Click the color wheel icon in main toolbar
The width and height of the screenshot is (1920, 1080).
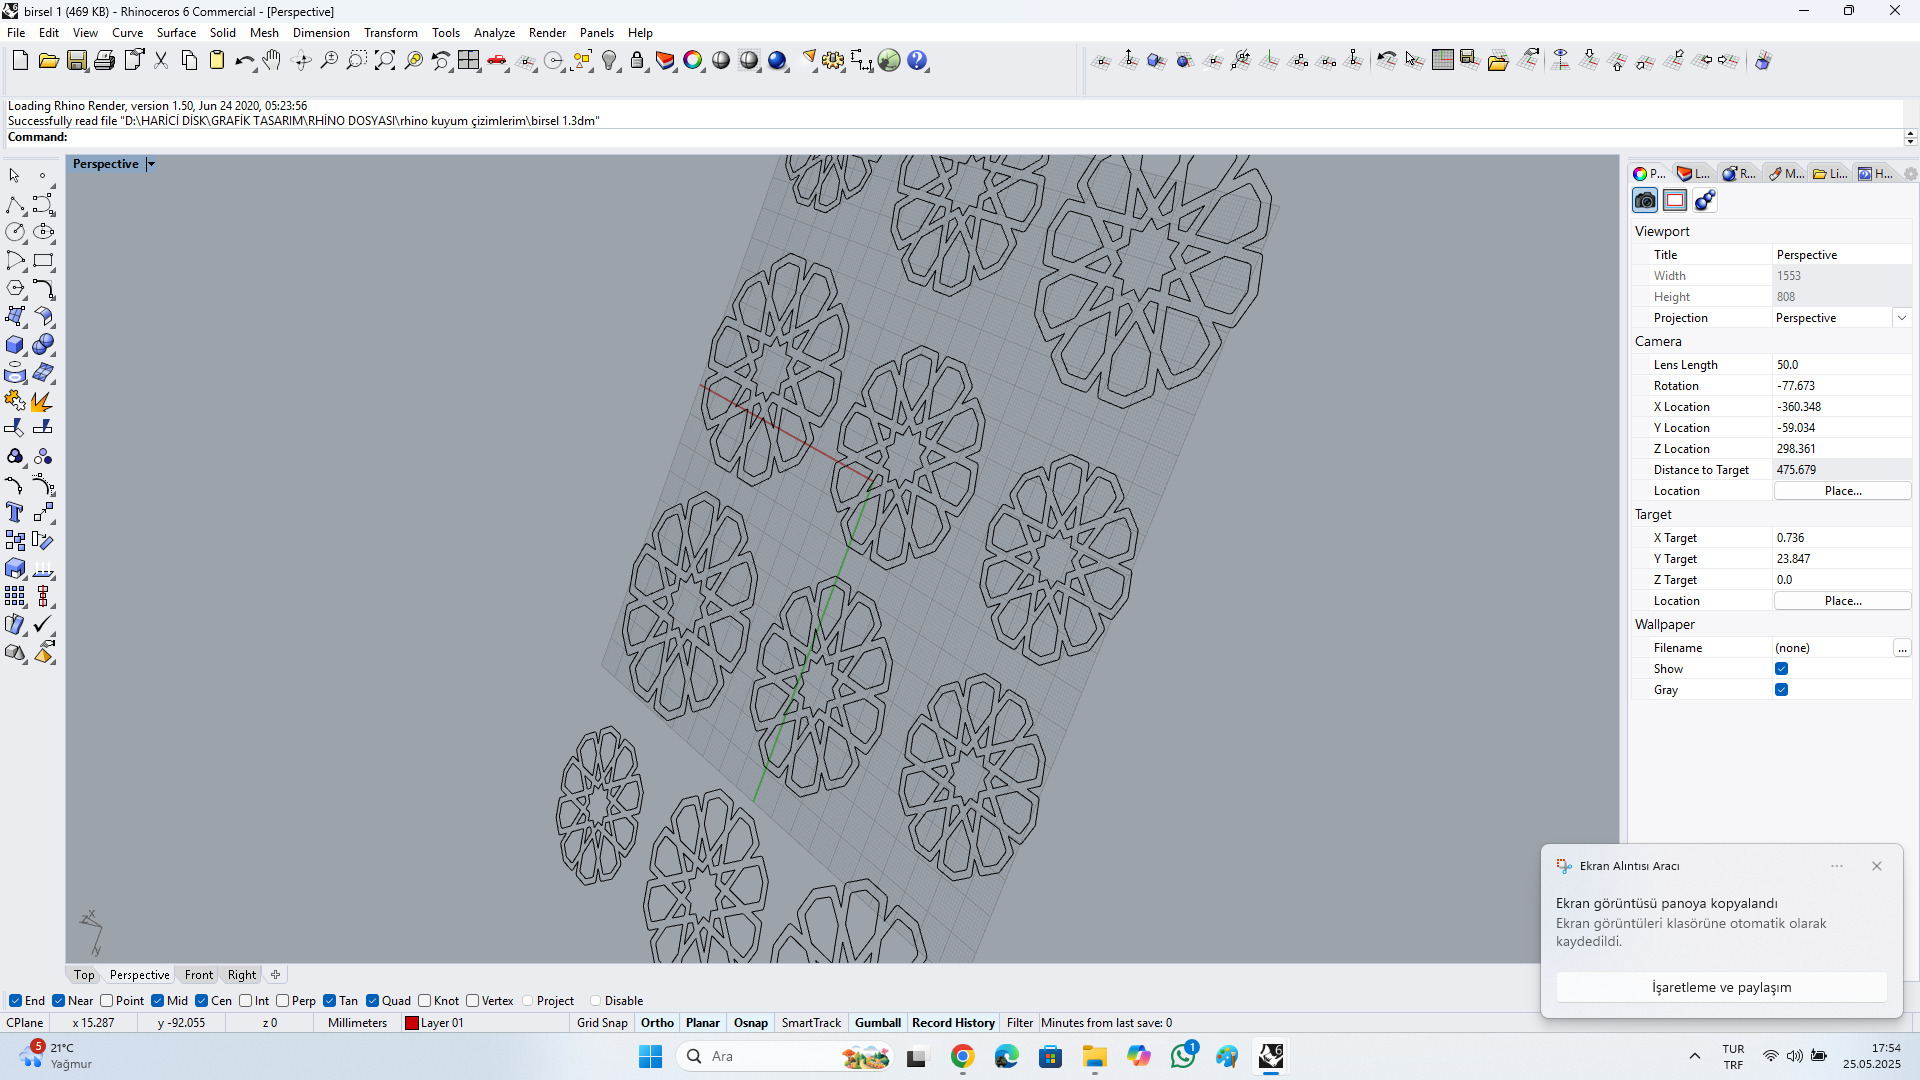[693, 61]
